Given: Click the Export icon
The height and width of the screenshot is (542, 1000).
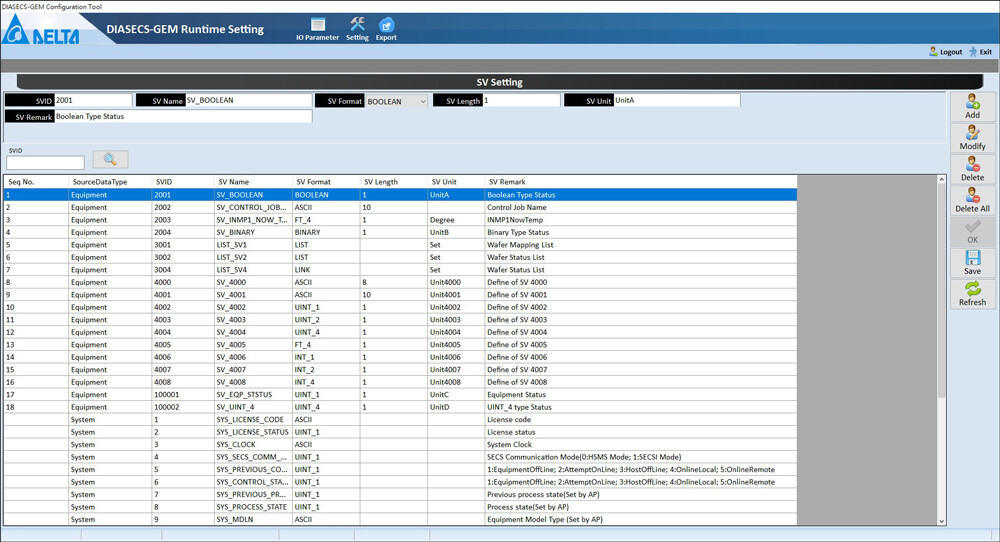Looking at the screenshot, I should [386, 28].
